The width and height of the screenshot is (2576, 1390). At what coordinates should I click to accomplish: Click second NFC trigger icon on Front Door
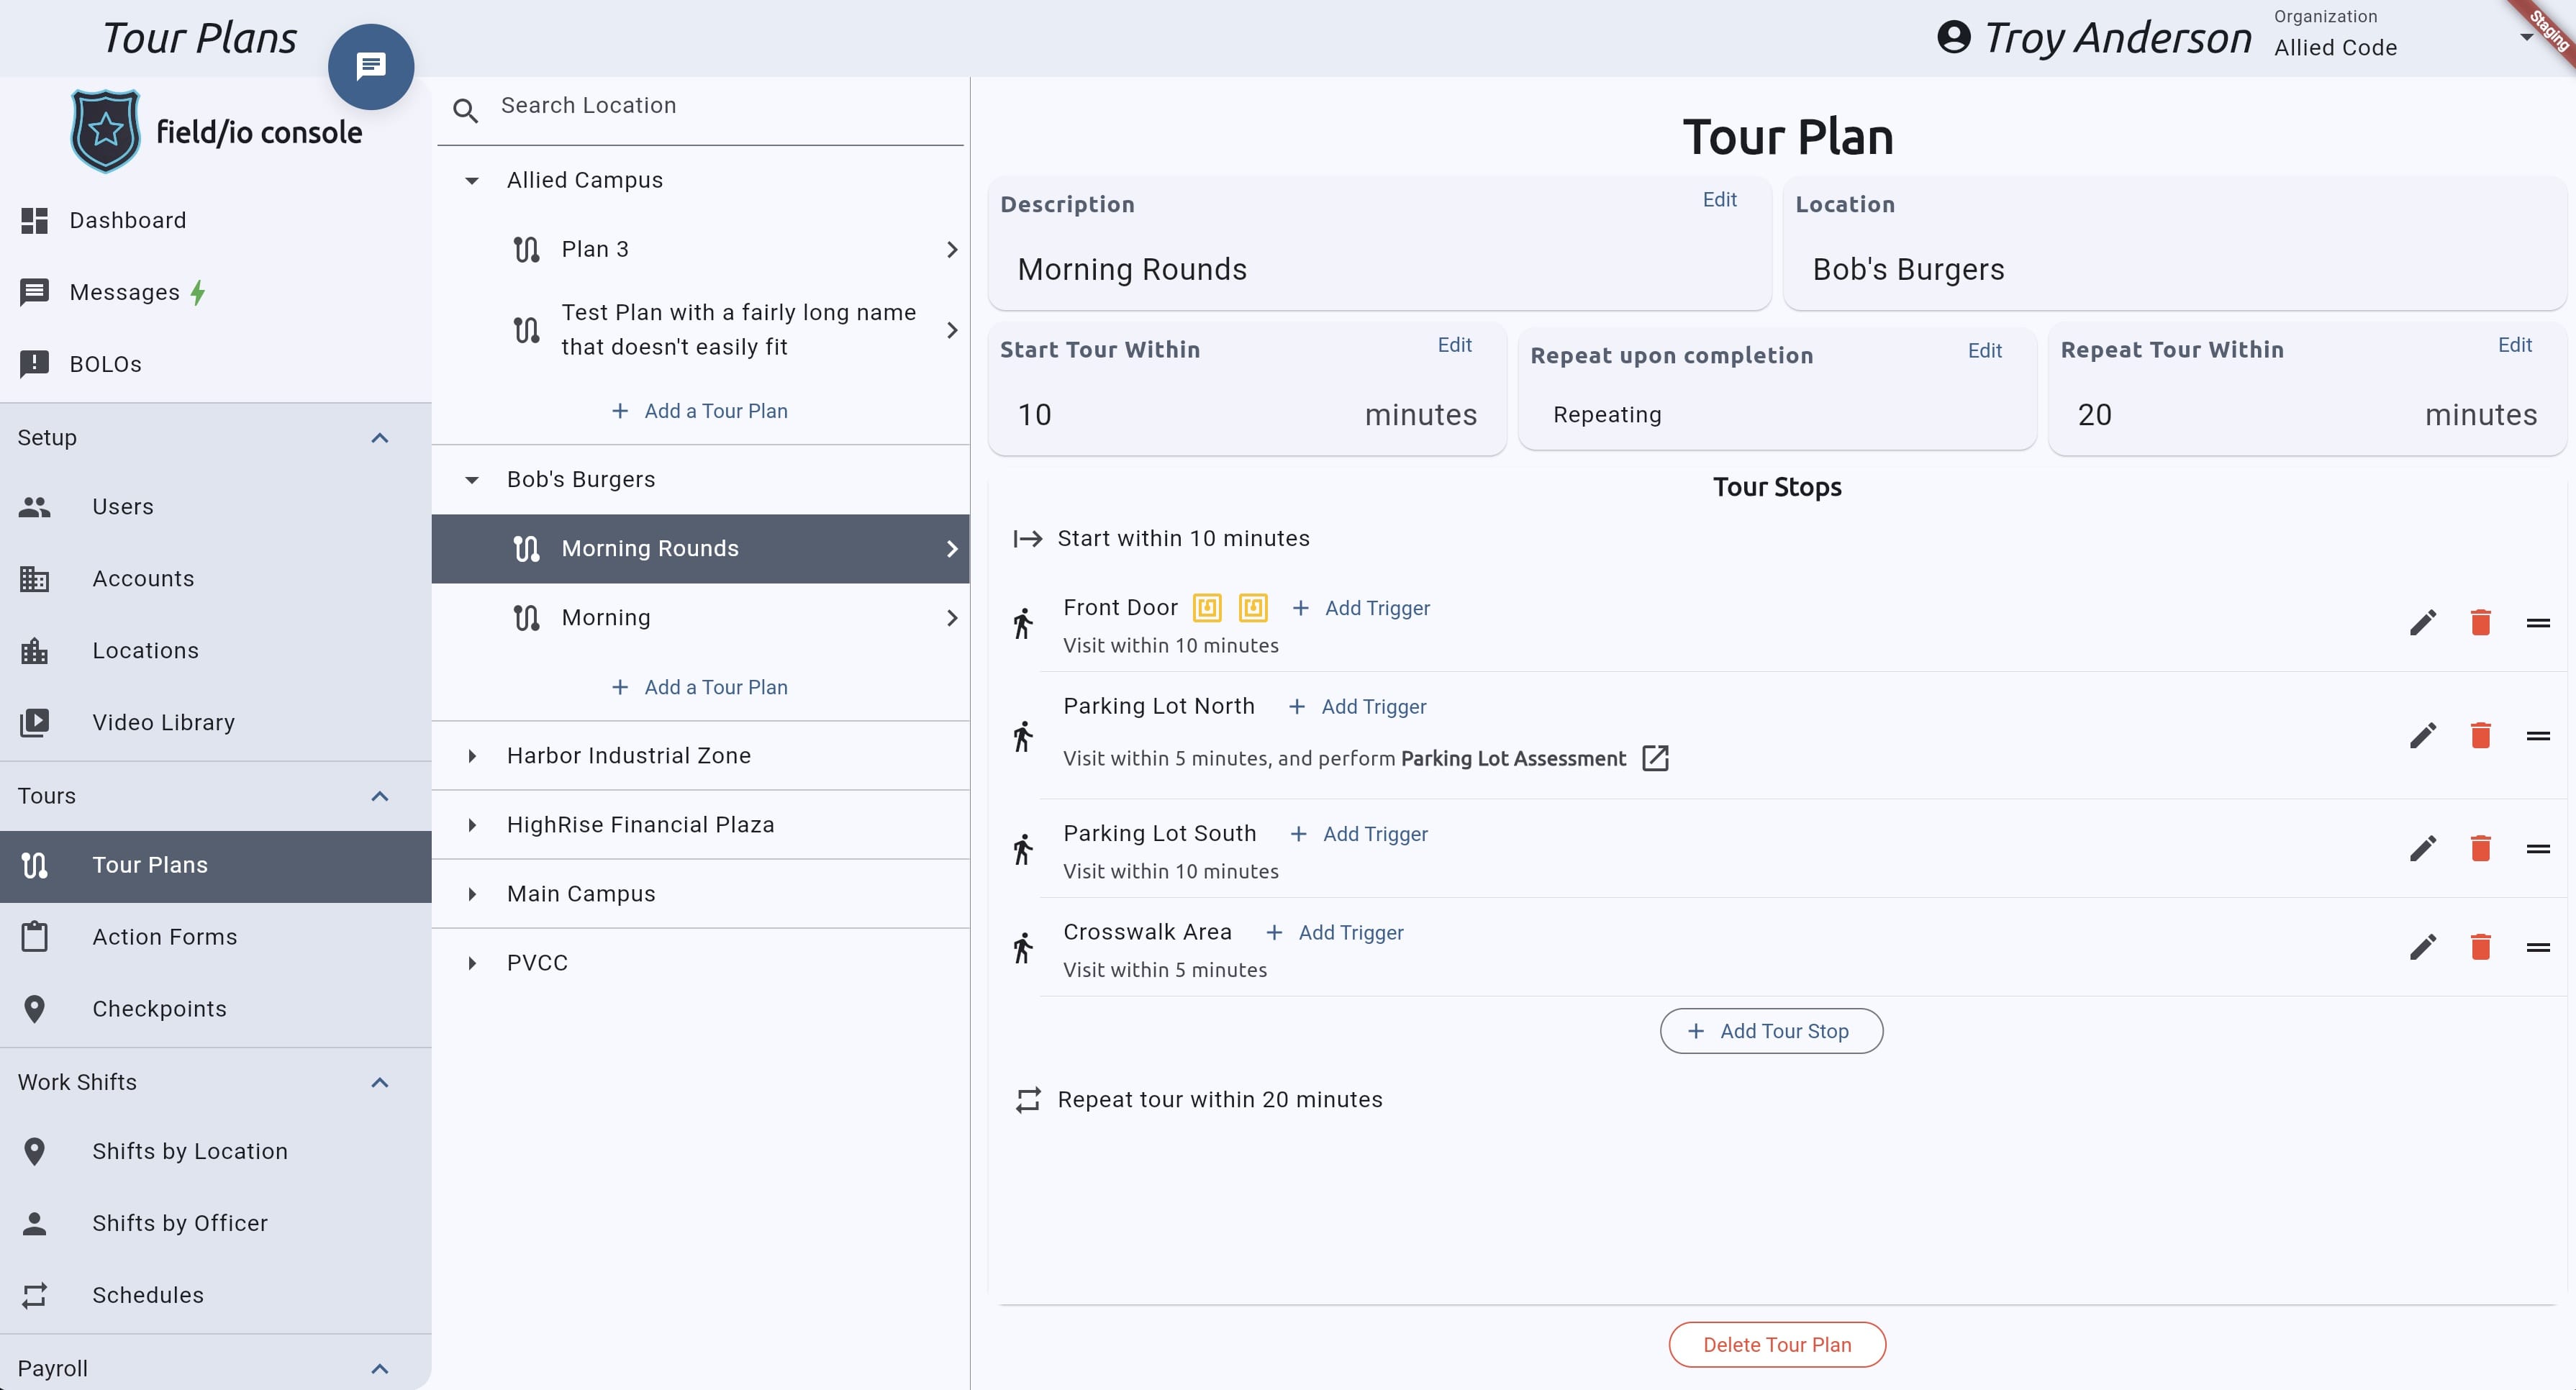coord(1253,608)
